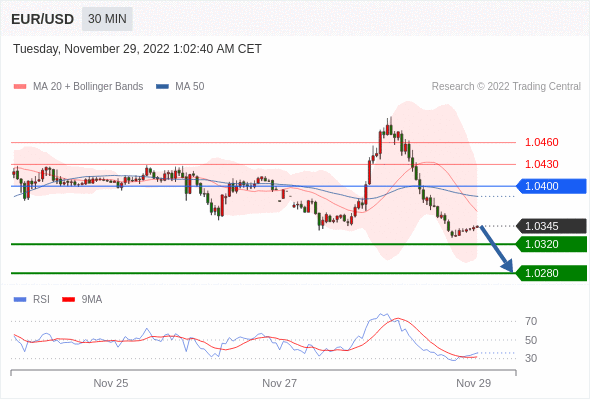Select the EUR/USD pair title

pyautogui.click(x=42, y=19)
